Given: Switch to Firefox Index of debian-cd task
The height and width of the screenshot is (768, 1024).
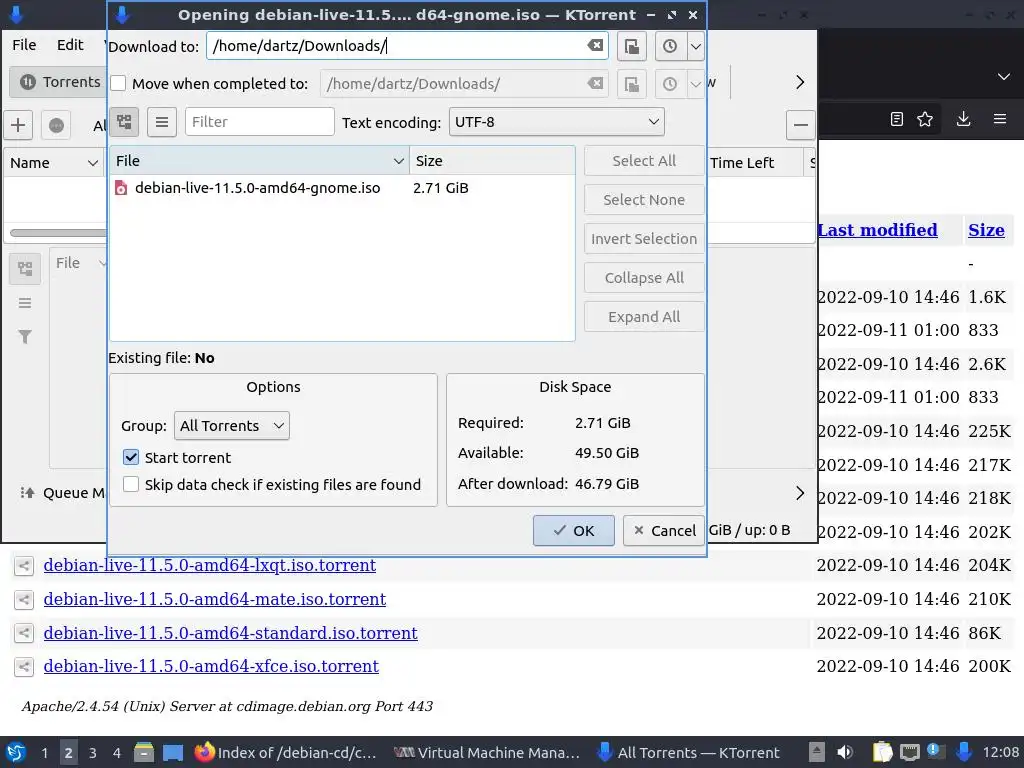Looking at the screenshot, I should tap(285, 752).
